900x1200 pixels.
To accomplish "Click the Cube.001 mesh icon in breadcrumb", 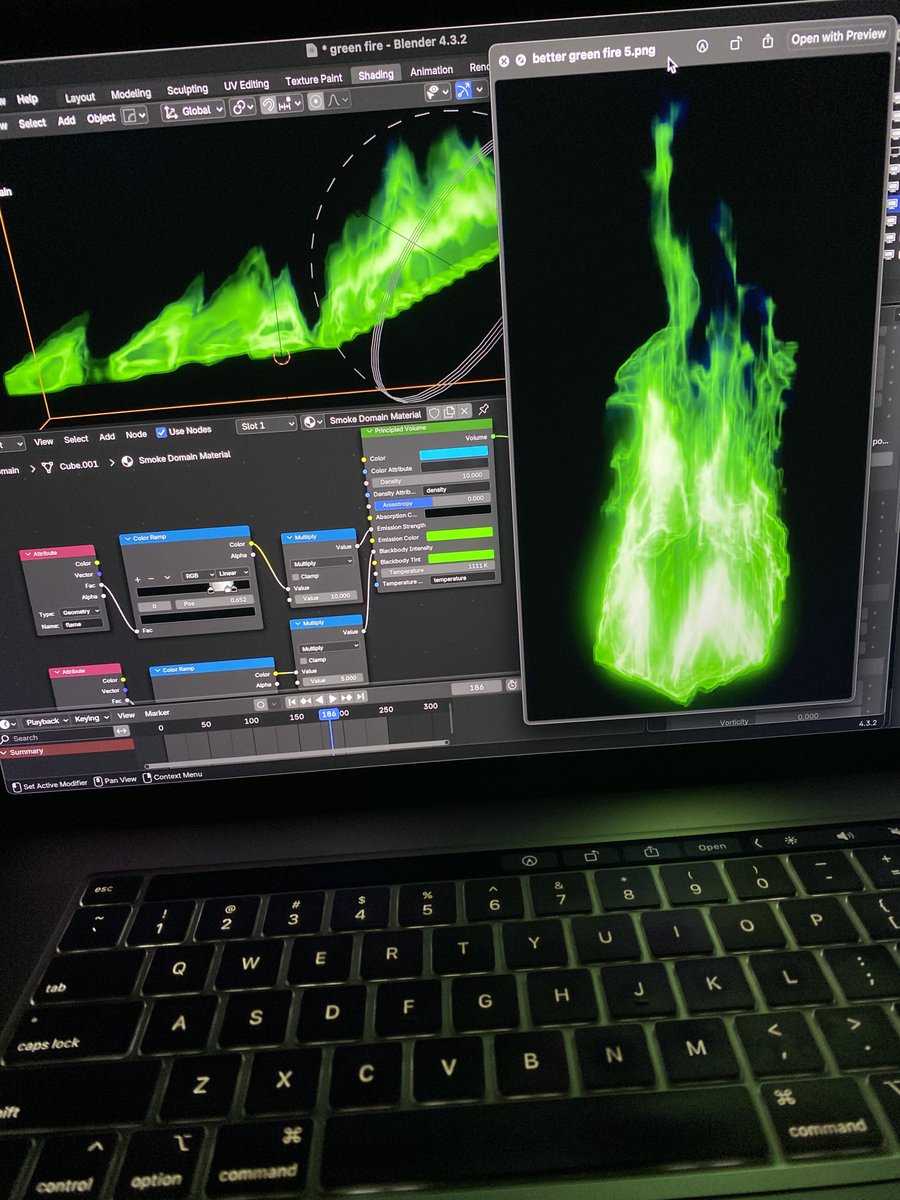I will (48, 467).
